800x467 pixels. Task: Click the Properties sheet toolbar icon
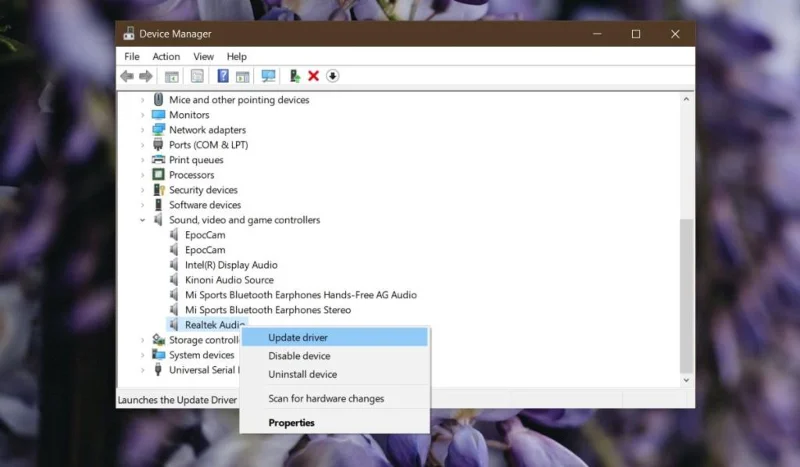tap(197, 77)
